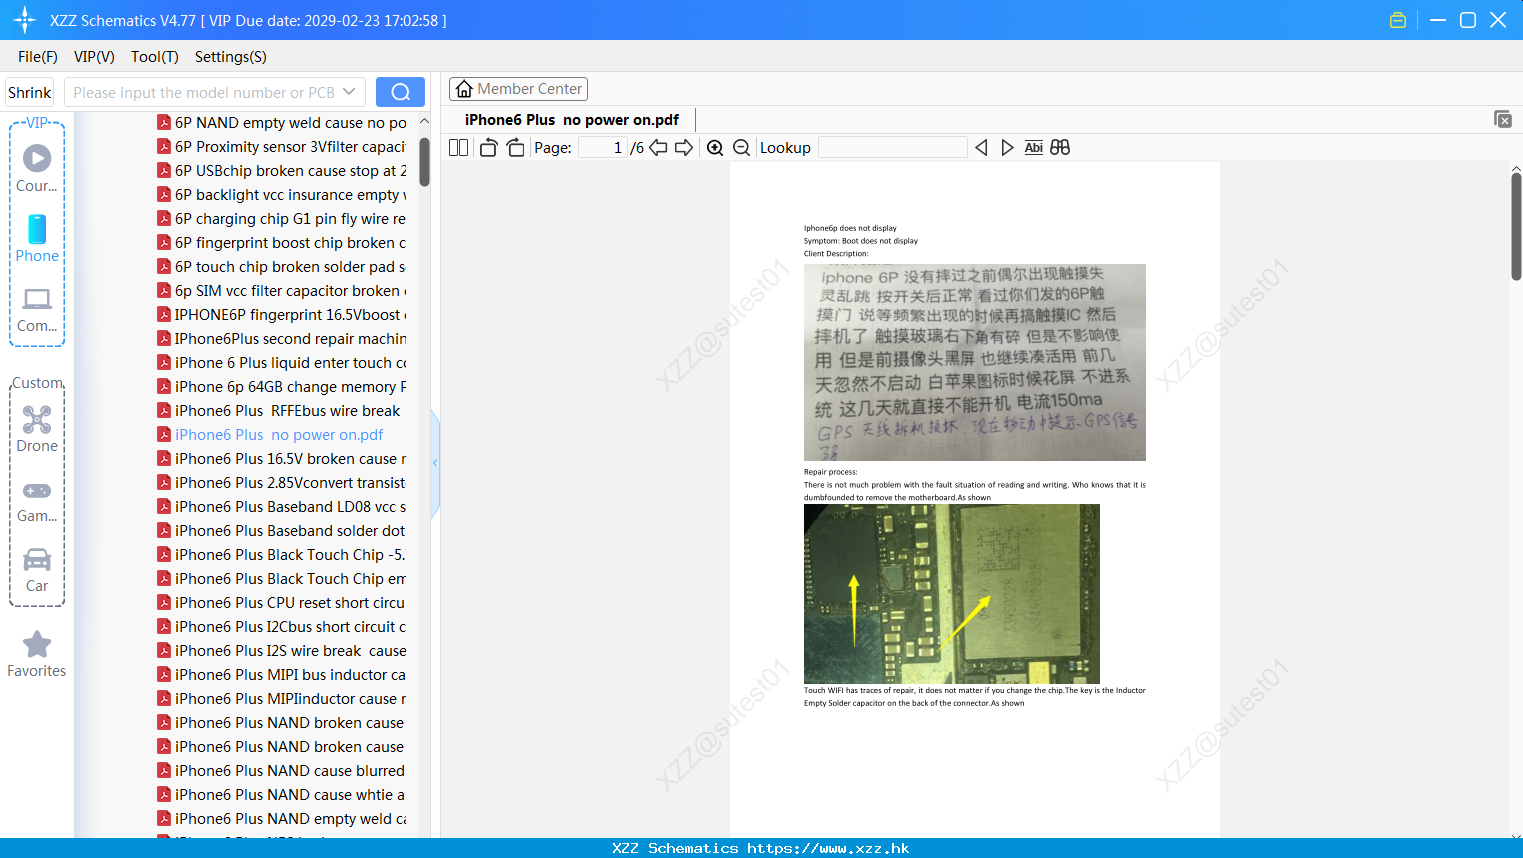Open the File(F) menu
This screenshot has width=1523, height=858.
[38, 57]
